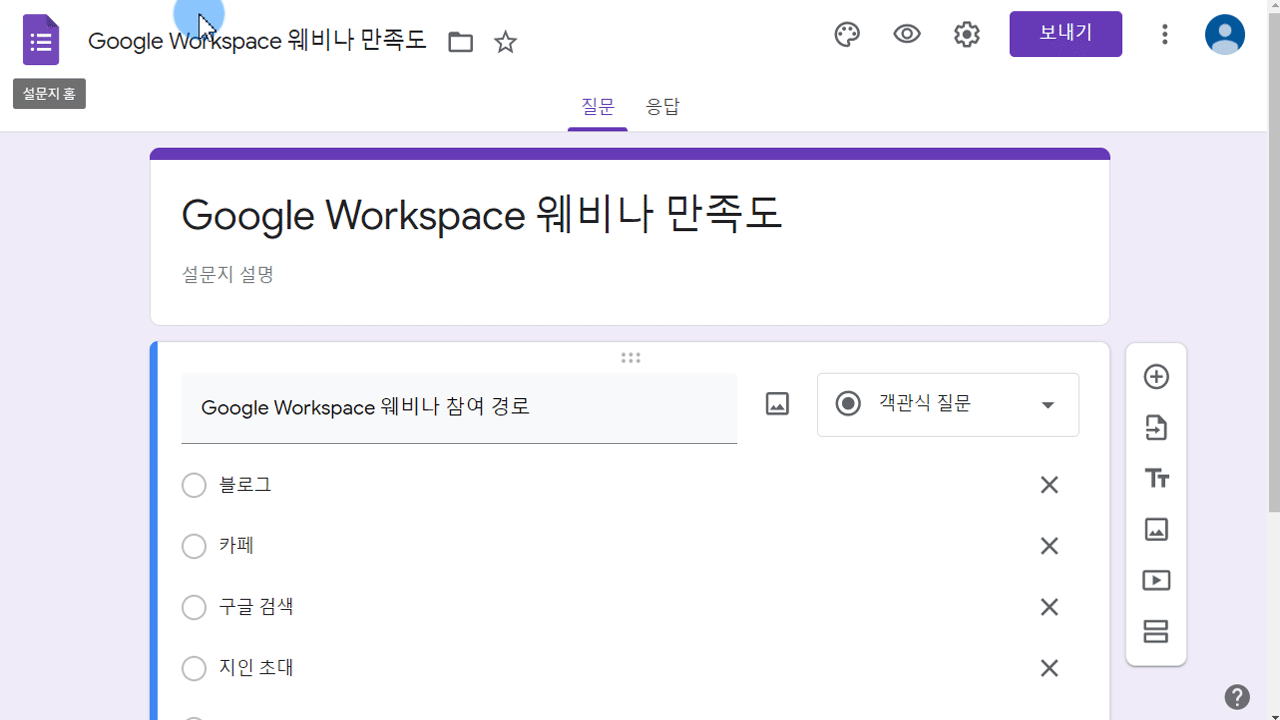Grab the question card drag handle

(x=630, y=358)
